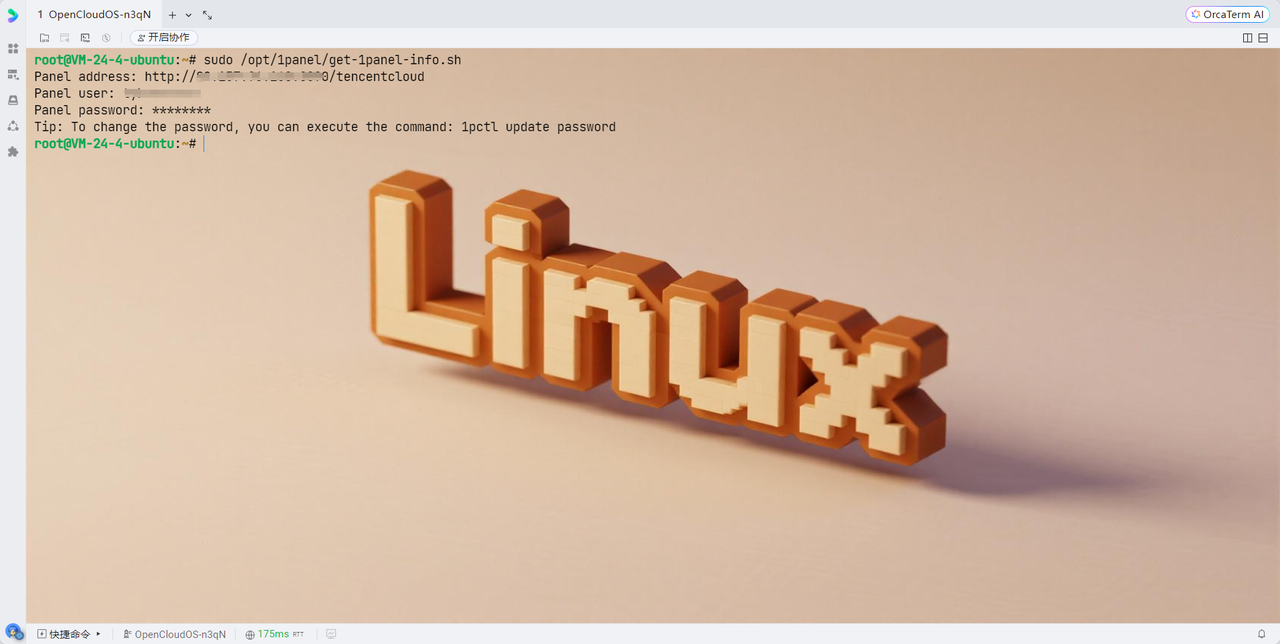Click the notification bell icon in status bar

coord(1261,634)
